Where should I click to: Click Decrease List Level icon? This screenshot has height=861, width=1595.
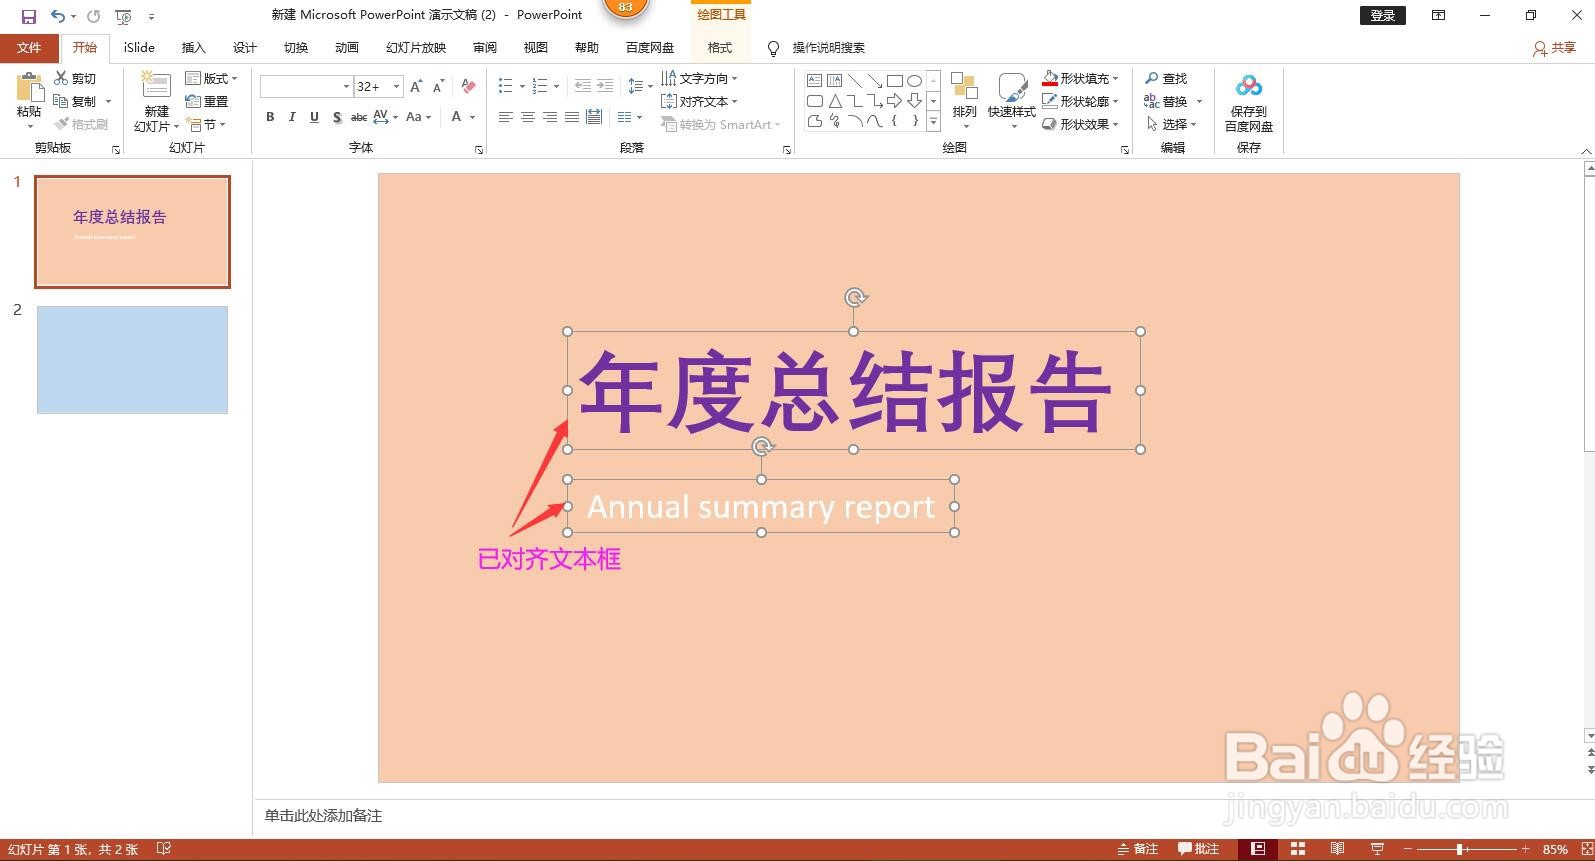tap(583, 86)
